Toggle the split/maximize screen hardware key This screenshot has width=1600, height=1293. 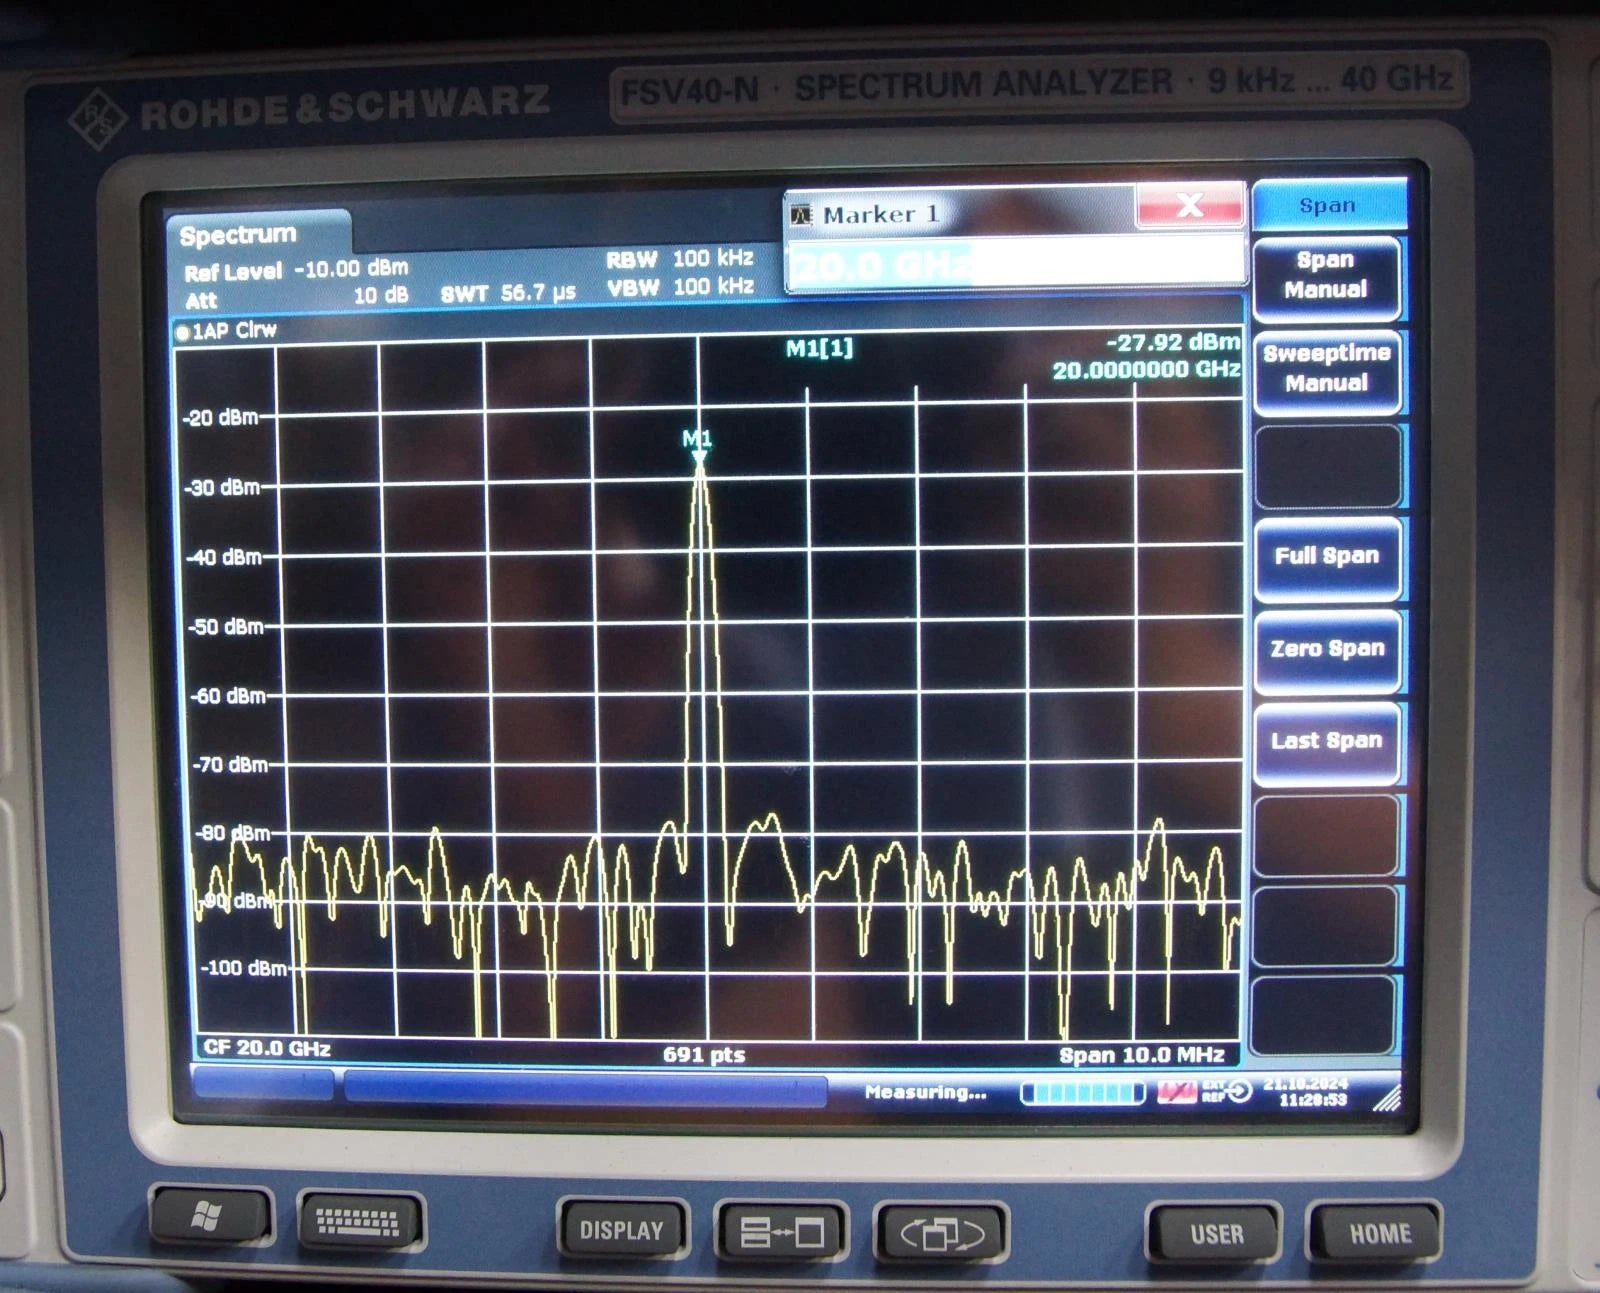pos(782,1232)
